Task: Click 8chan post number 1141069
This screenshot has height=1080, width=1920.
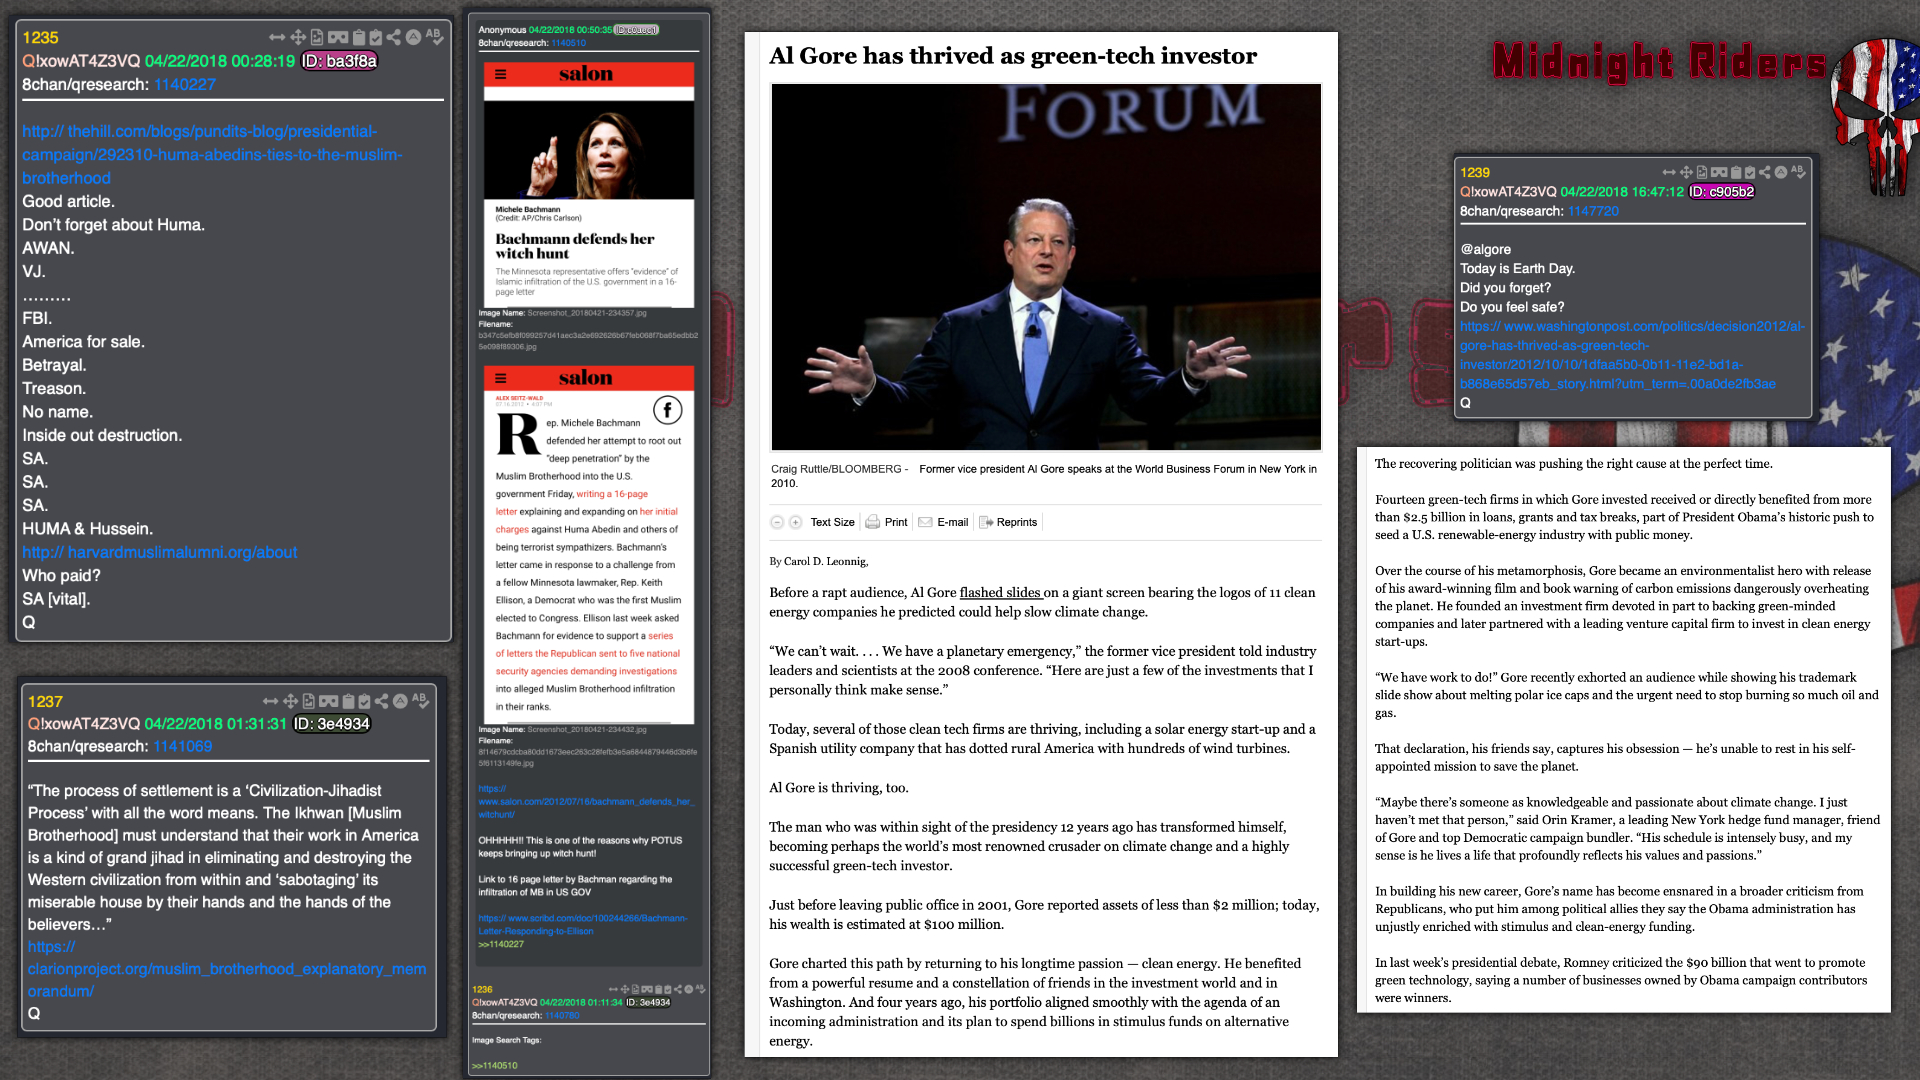Action: click(182, 746)
